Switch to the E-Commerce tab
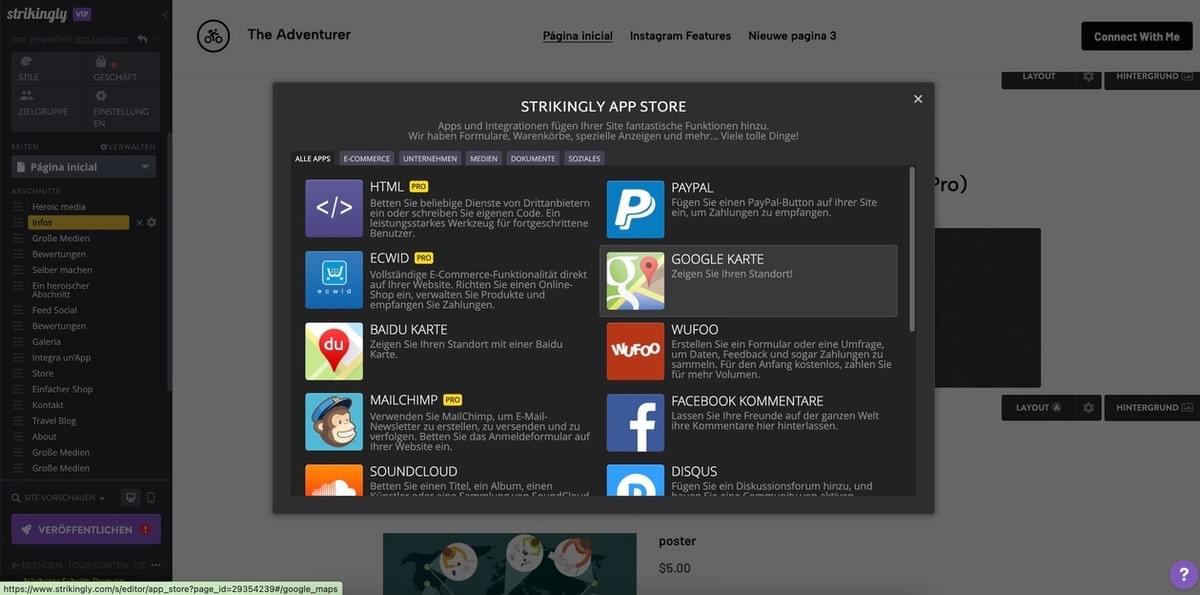The height and width of the screenshot is (595, 1200). point(367,158)
